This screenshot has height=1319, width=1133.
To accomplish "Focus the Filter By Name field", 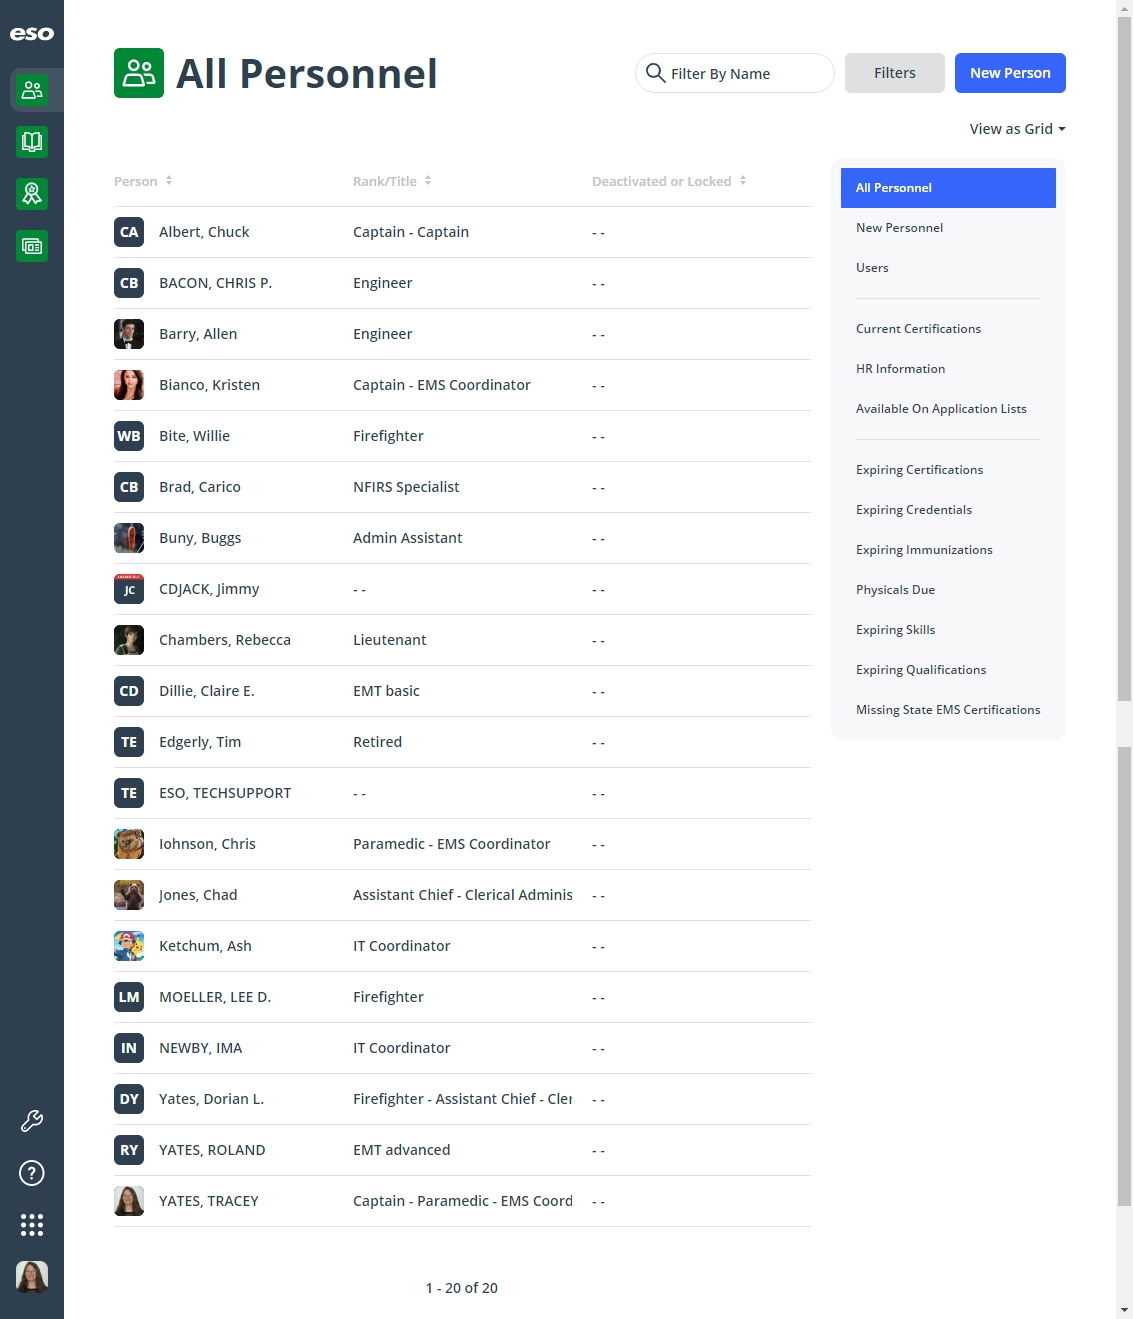I will tap(735, 73).
